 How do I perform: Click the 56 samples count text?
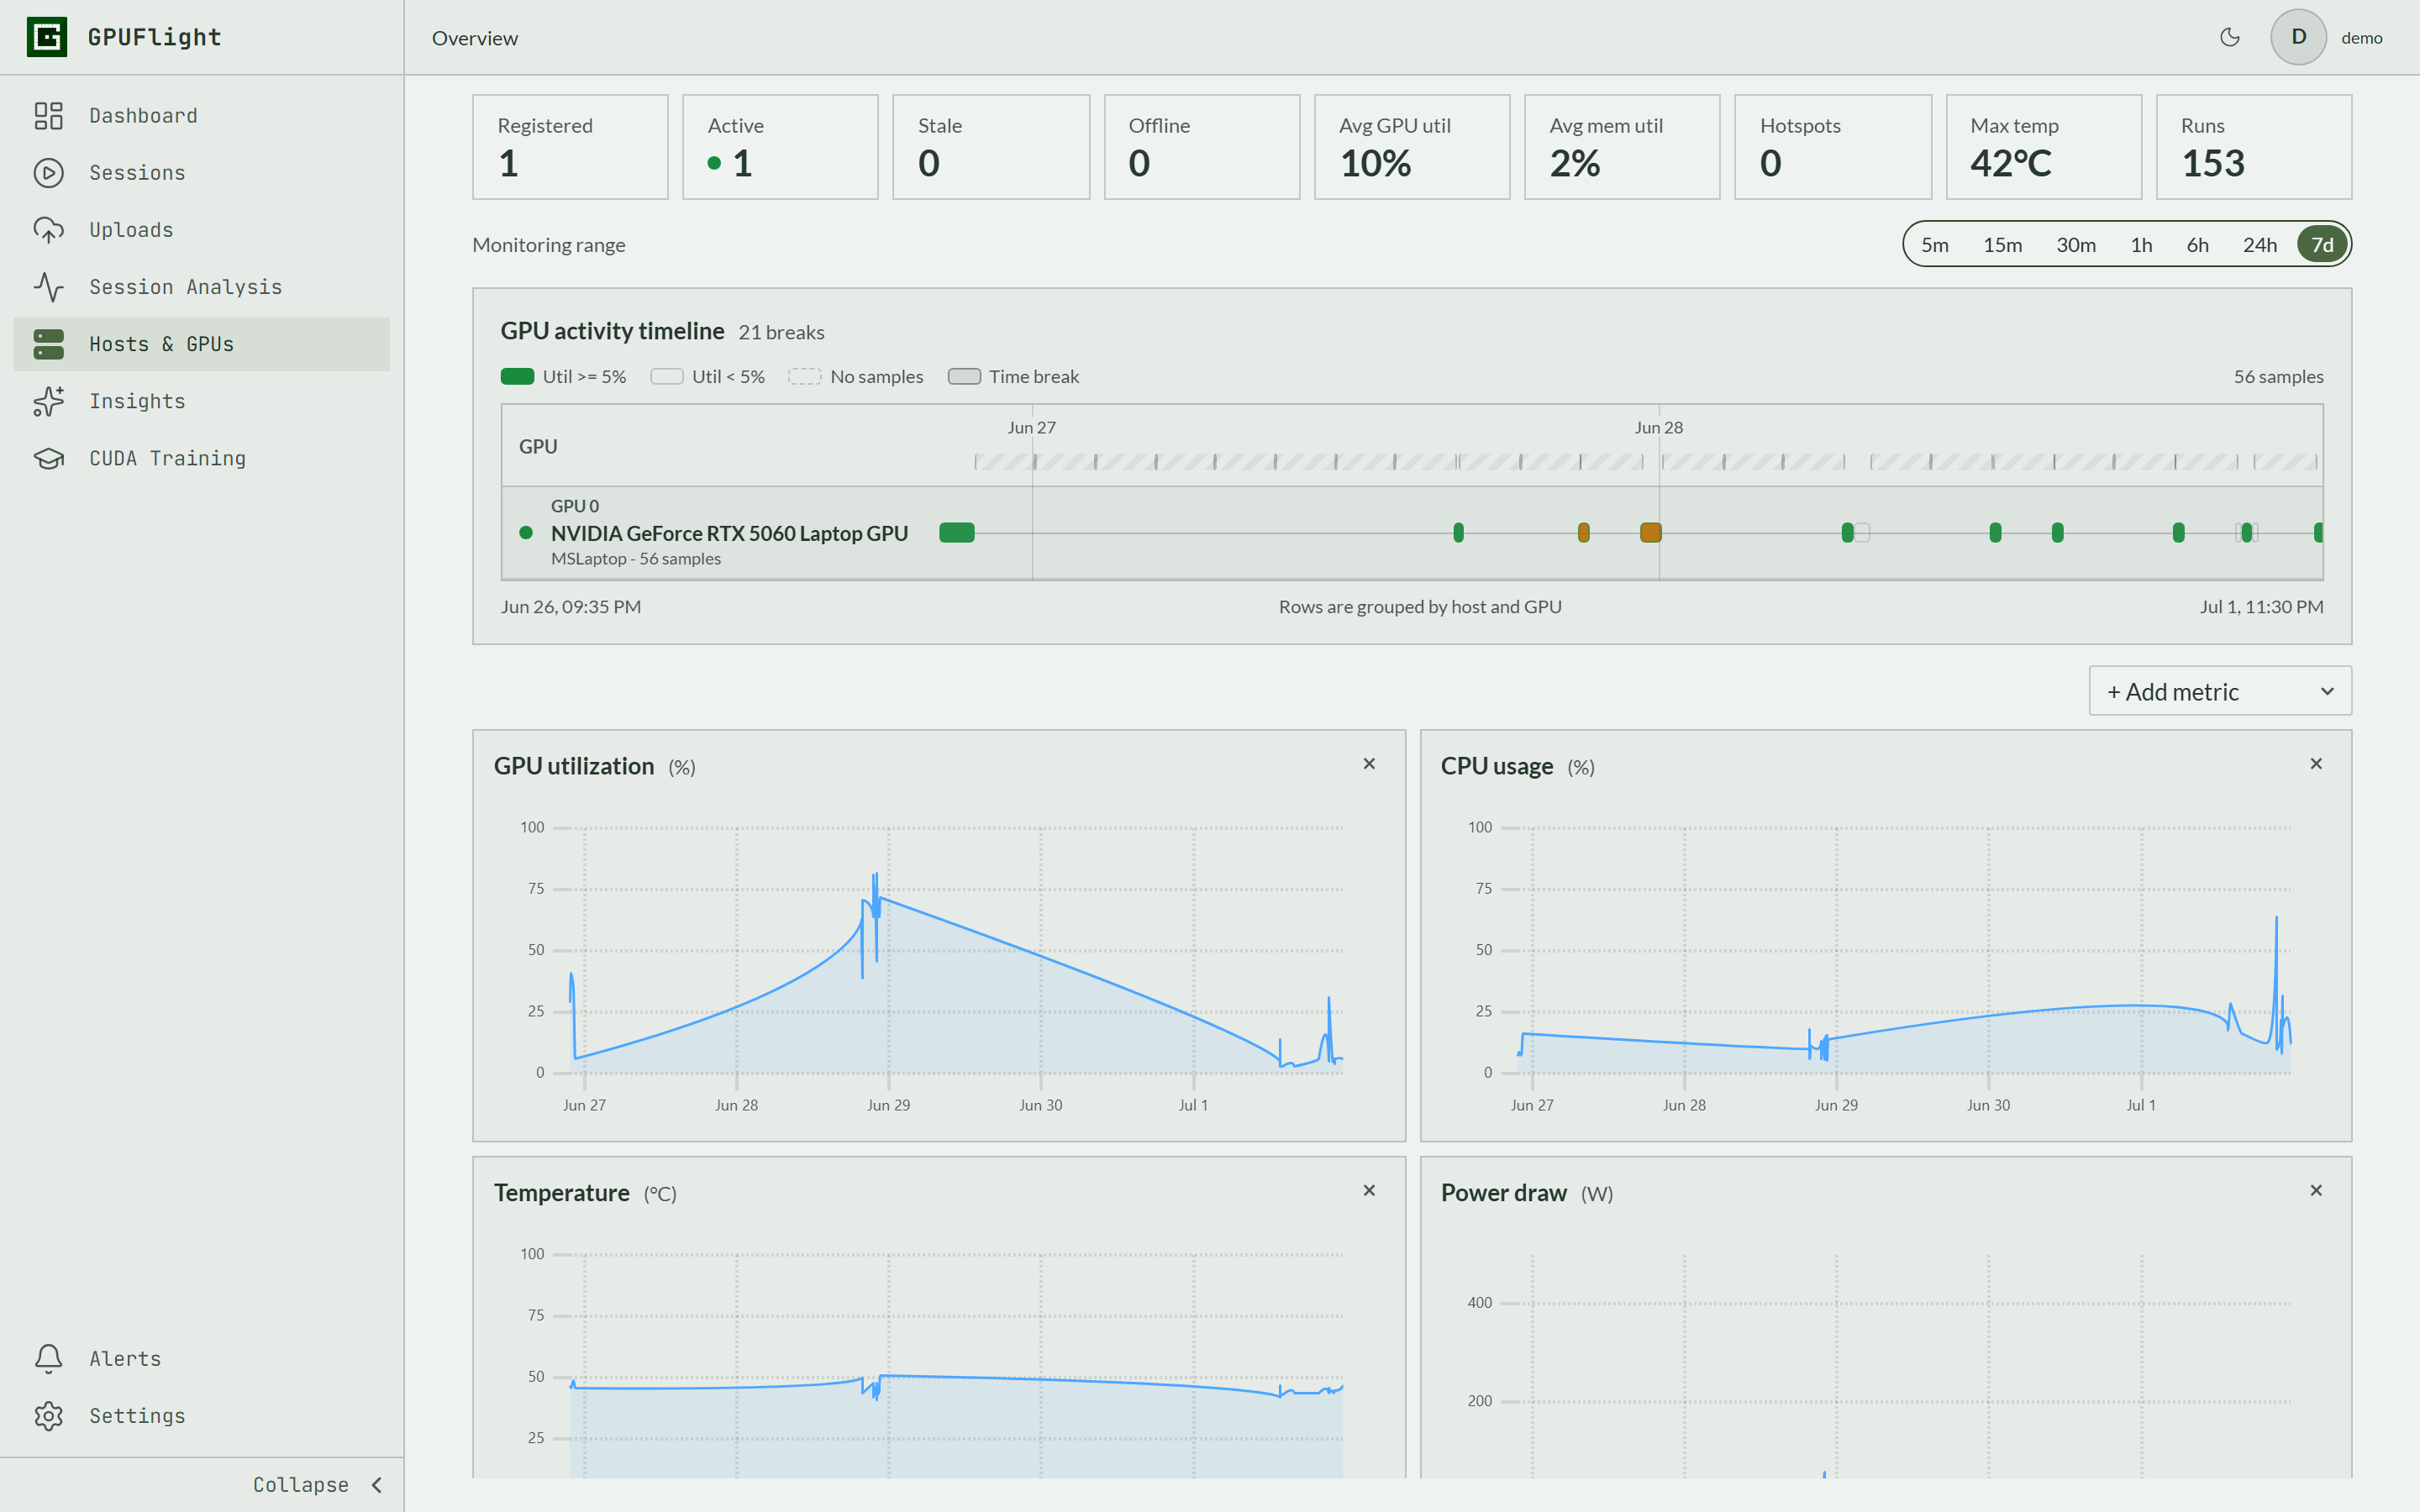click(2278, 377)
